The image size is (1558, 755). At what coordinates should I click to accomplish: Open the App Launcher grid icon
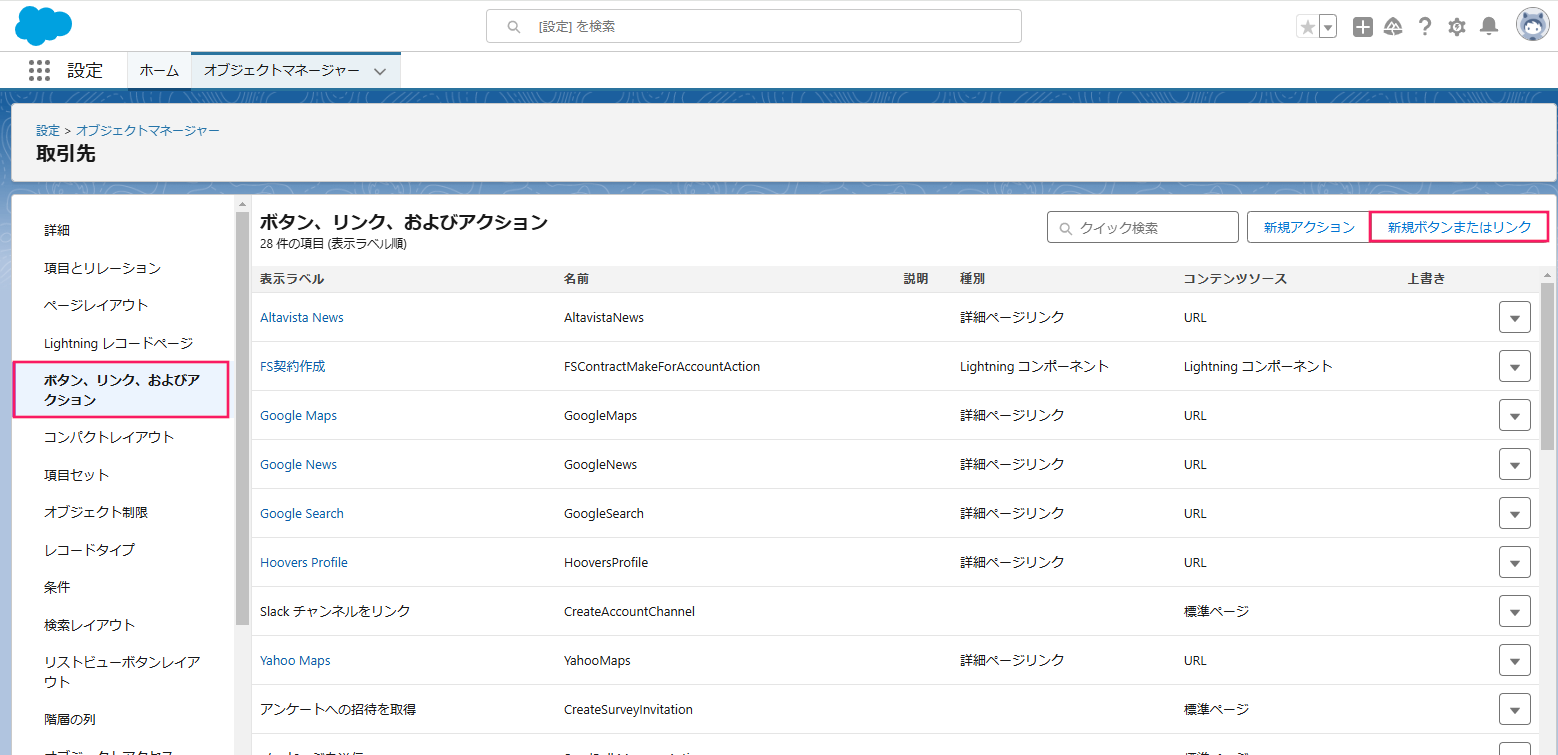[x=39, y=70]
